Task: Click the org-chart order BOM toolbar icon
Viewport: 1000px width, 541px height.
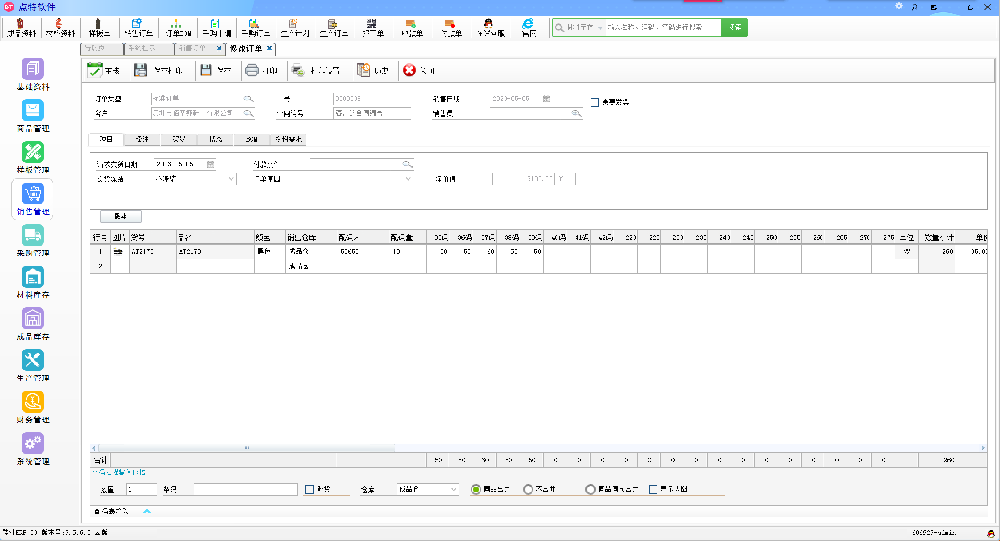Action: [x=178, y=27]
